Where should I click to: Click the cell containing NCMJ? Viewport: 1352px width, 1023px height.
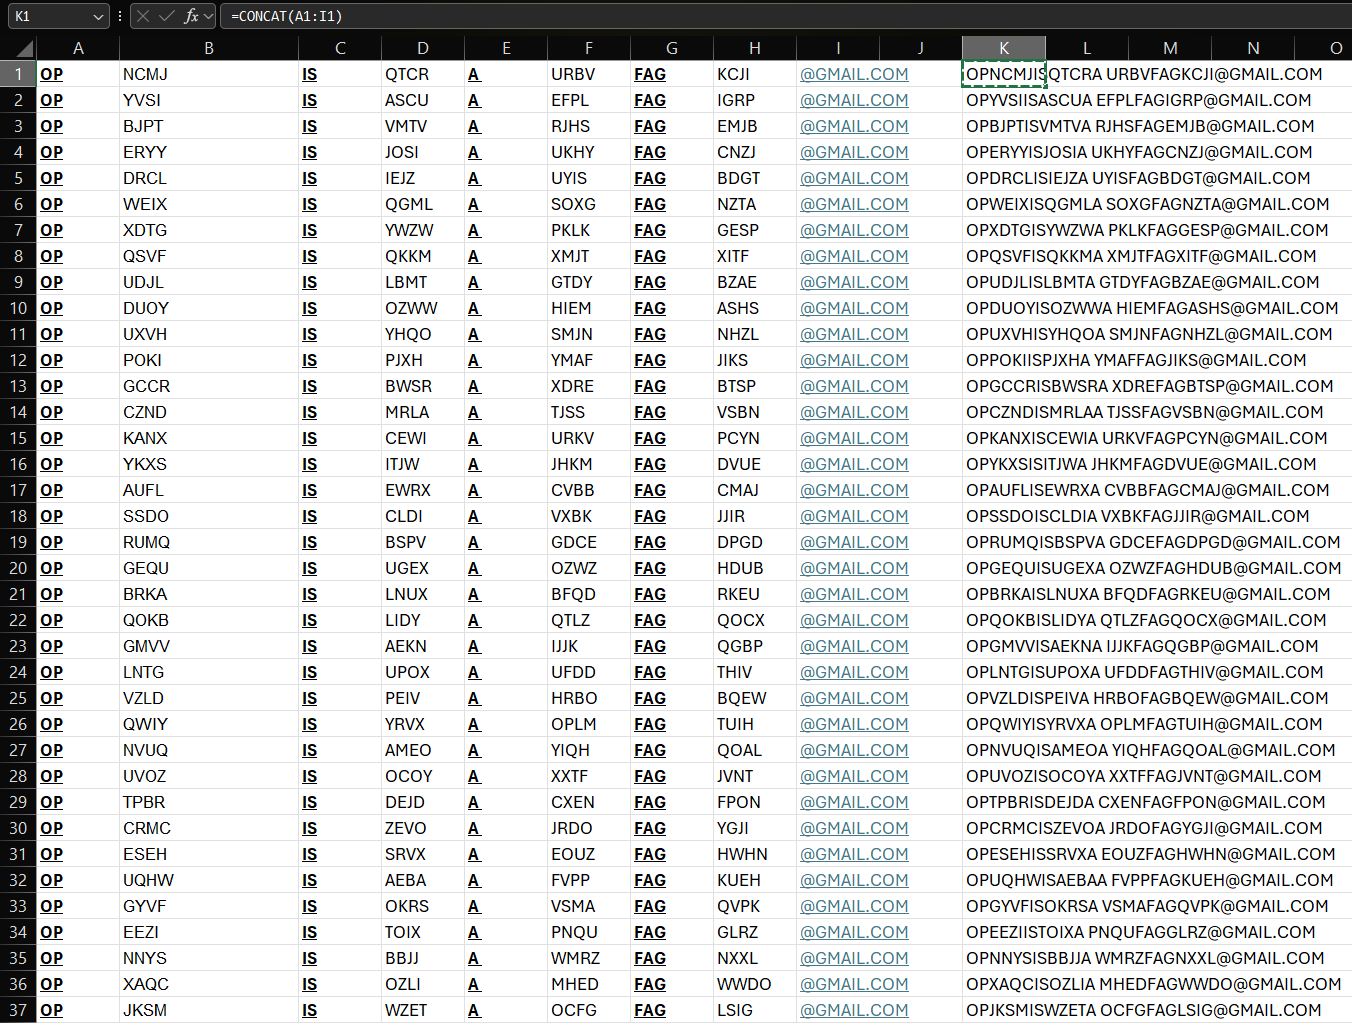coord(208,74)
